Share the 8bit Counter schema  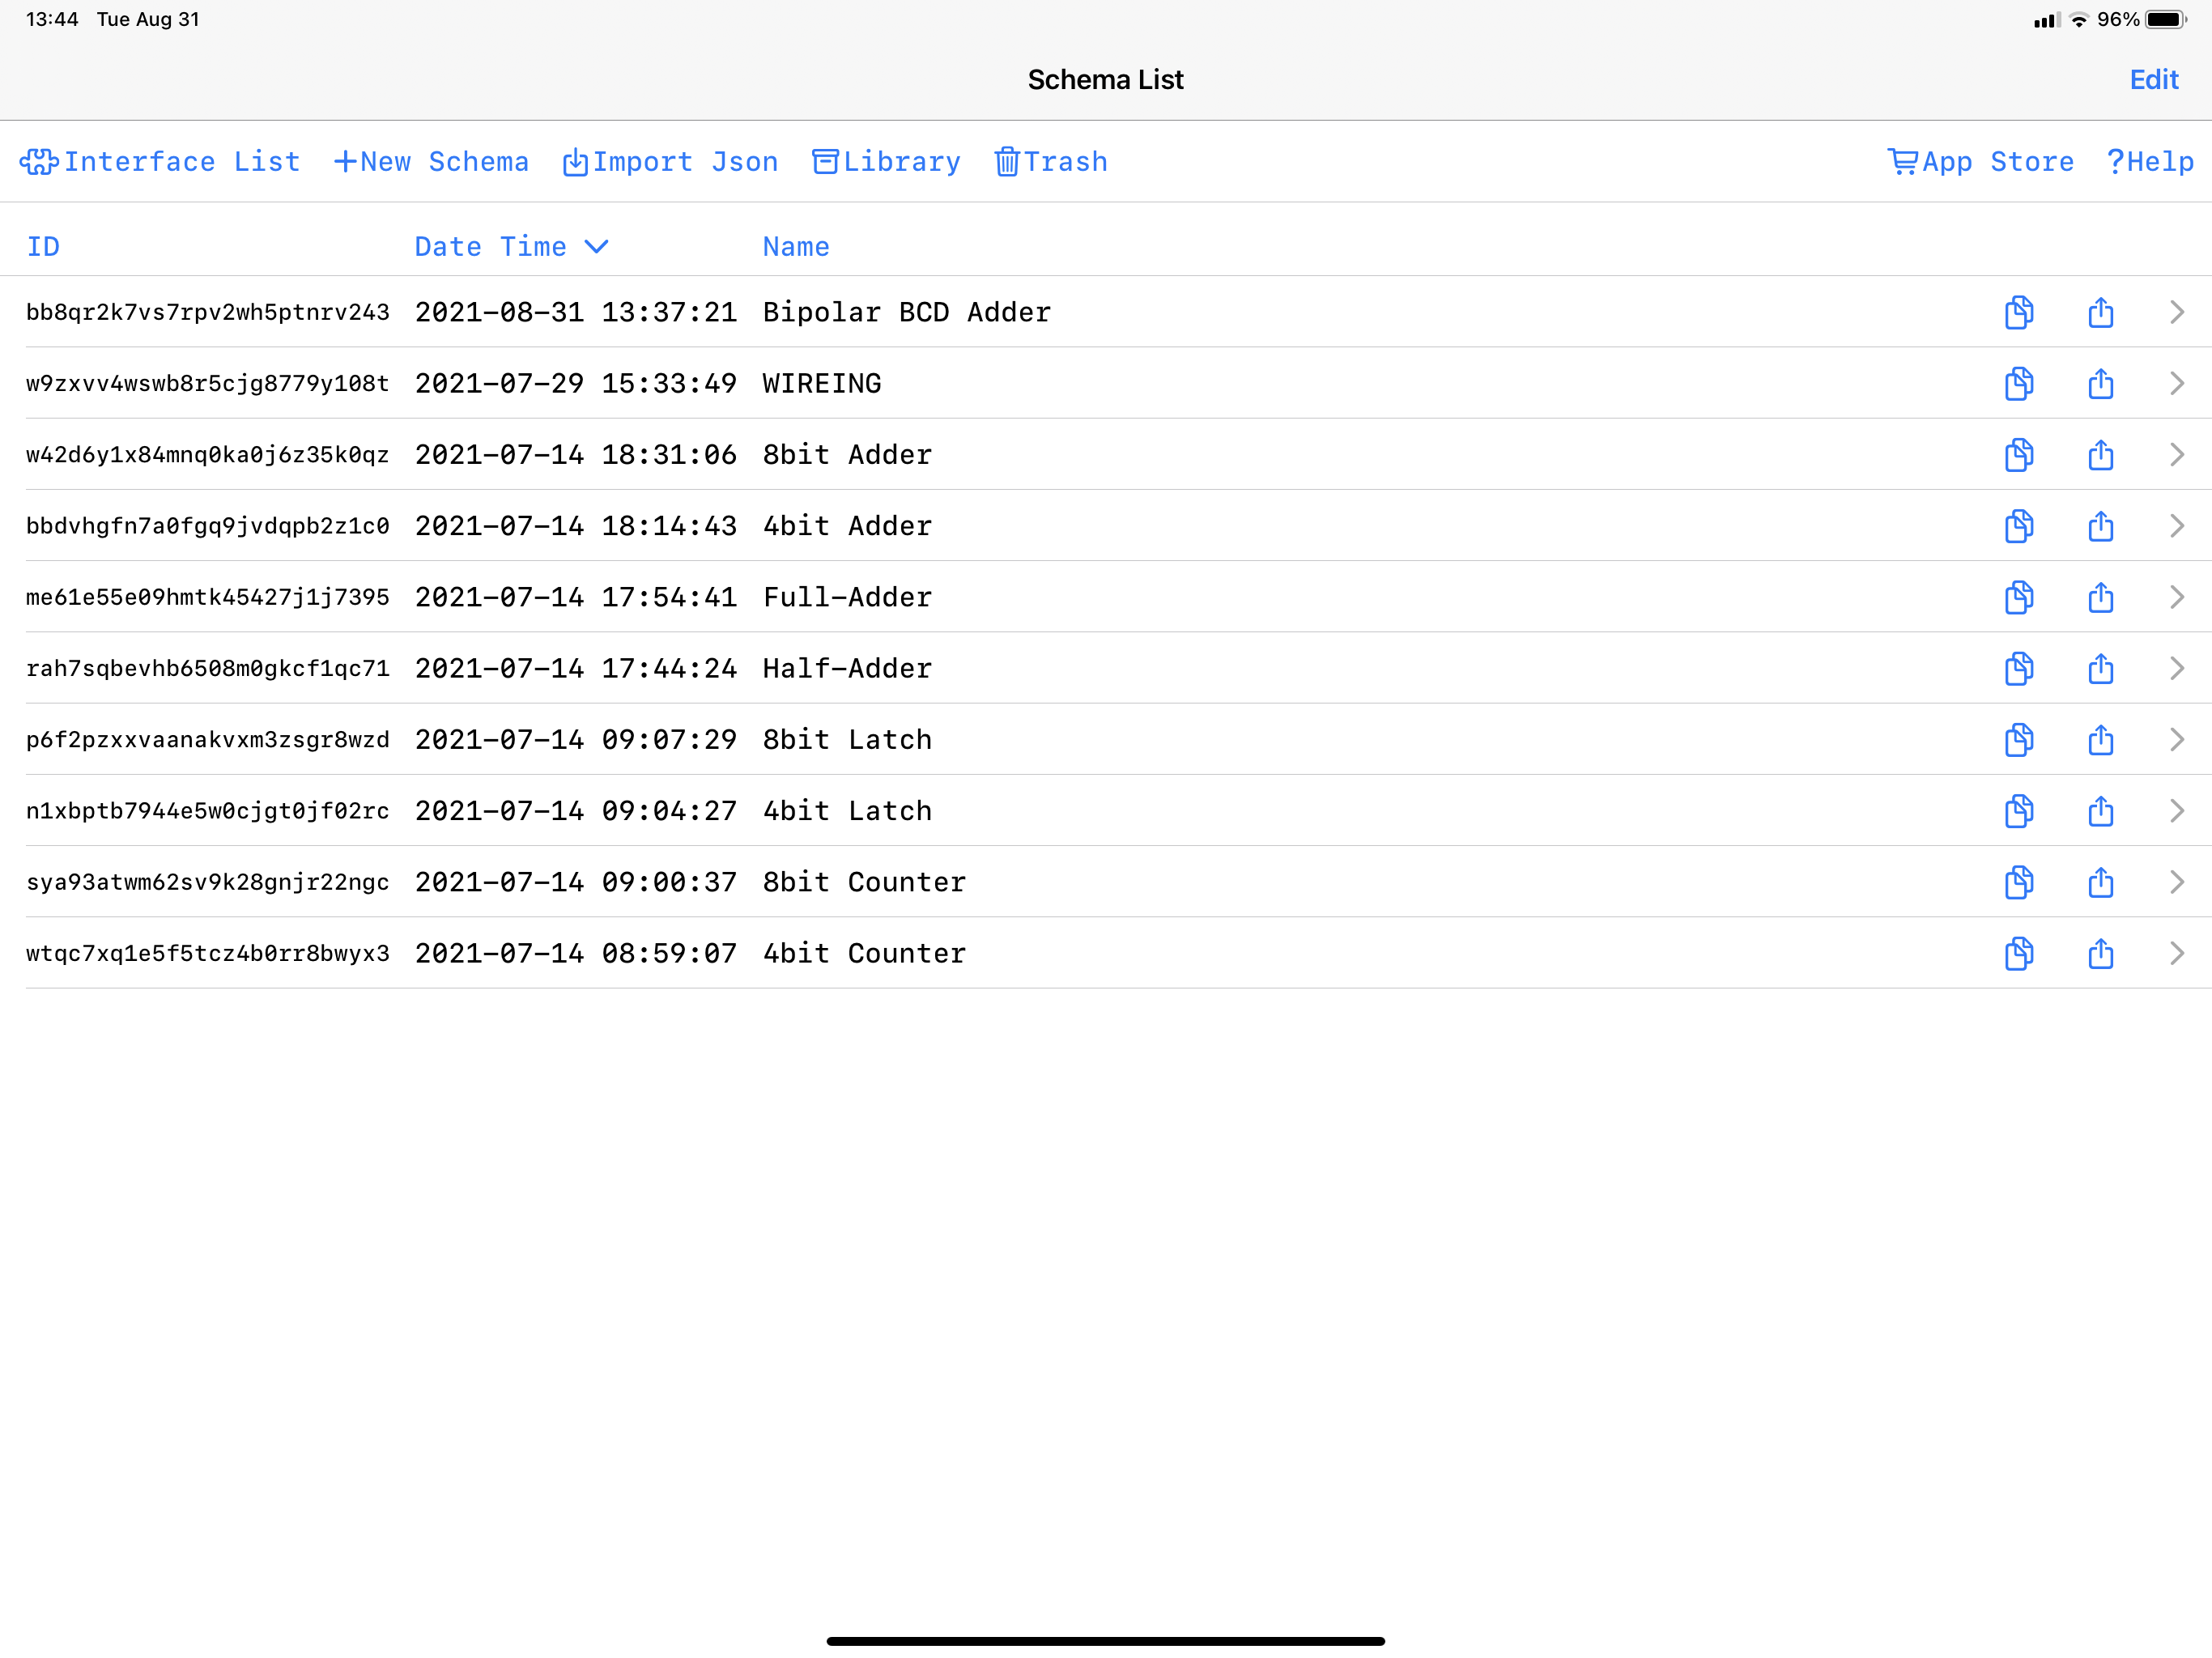2100,882
